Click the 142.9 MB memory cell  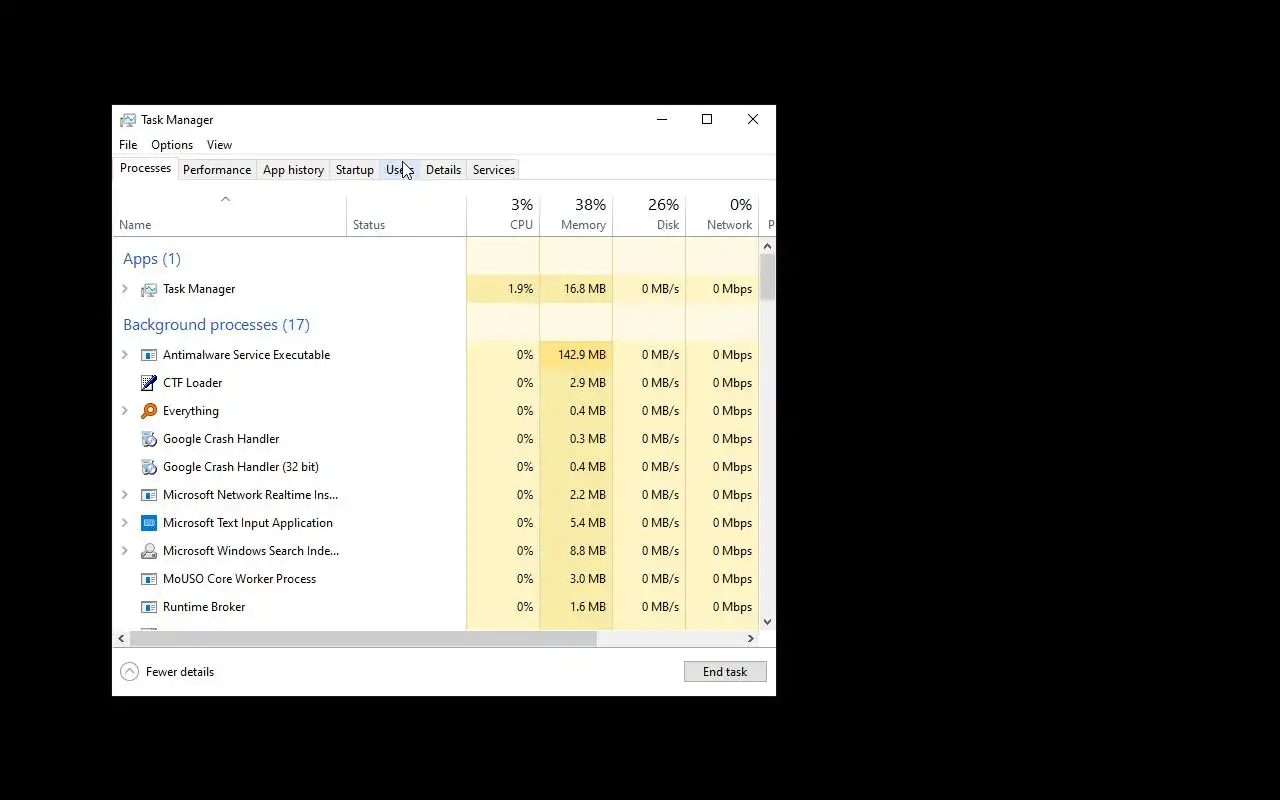point(576,355)
